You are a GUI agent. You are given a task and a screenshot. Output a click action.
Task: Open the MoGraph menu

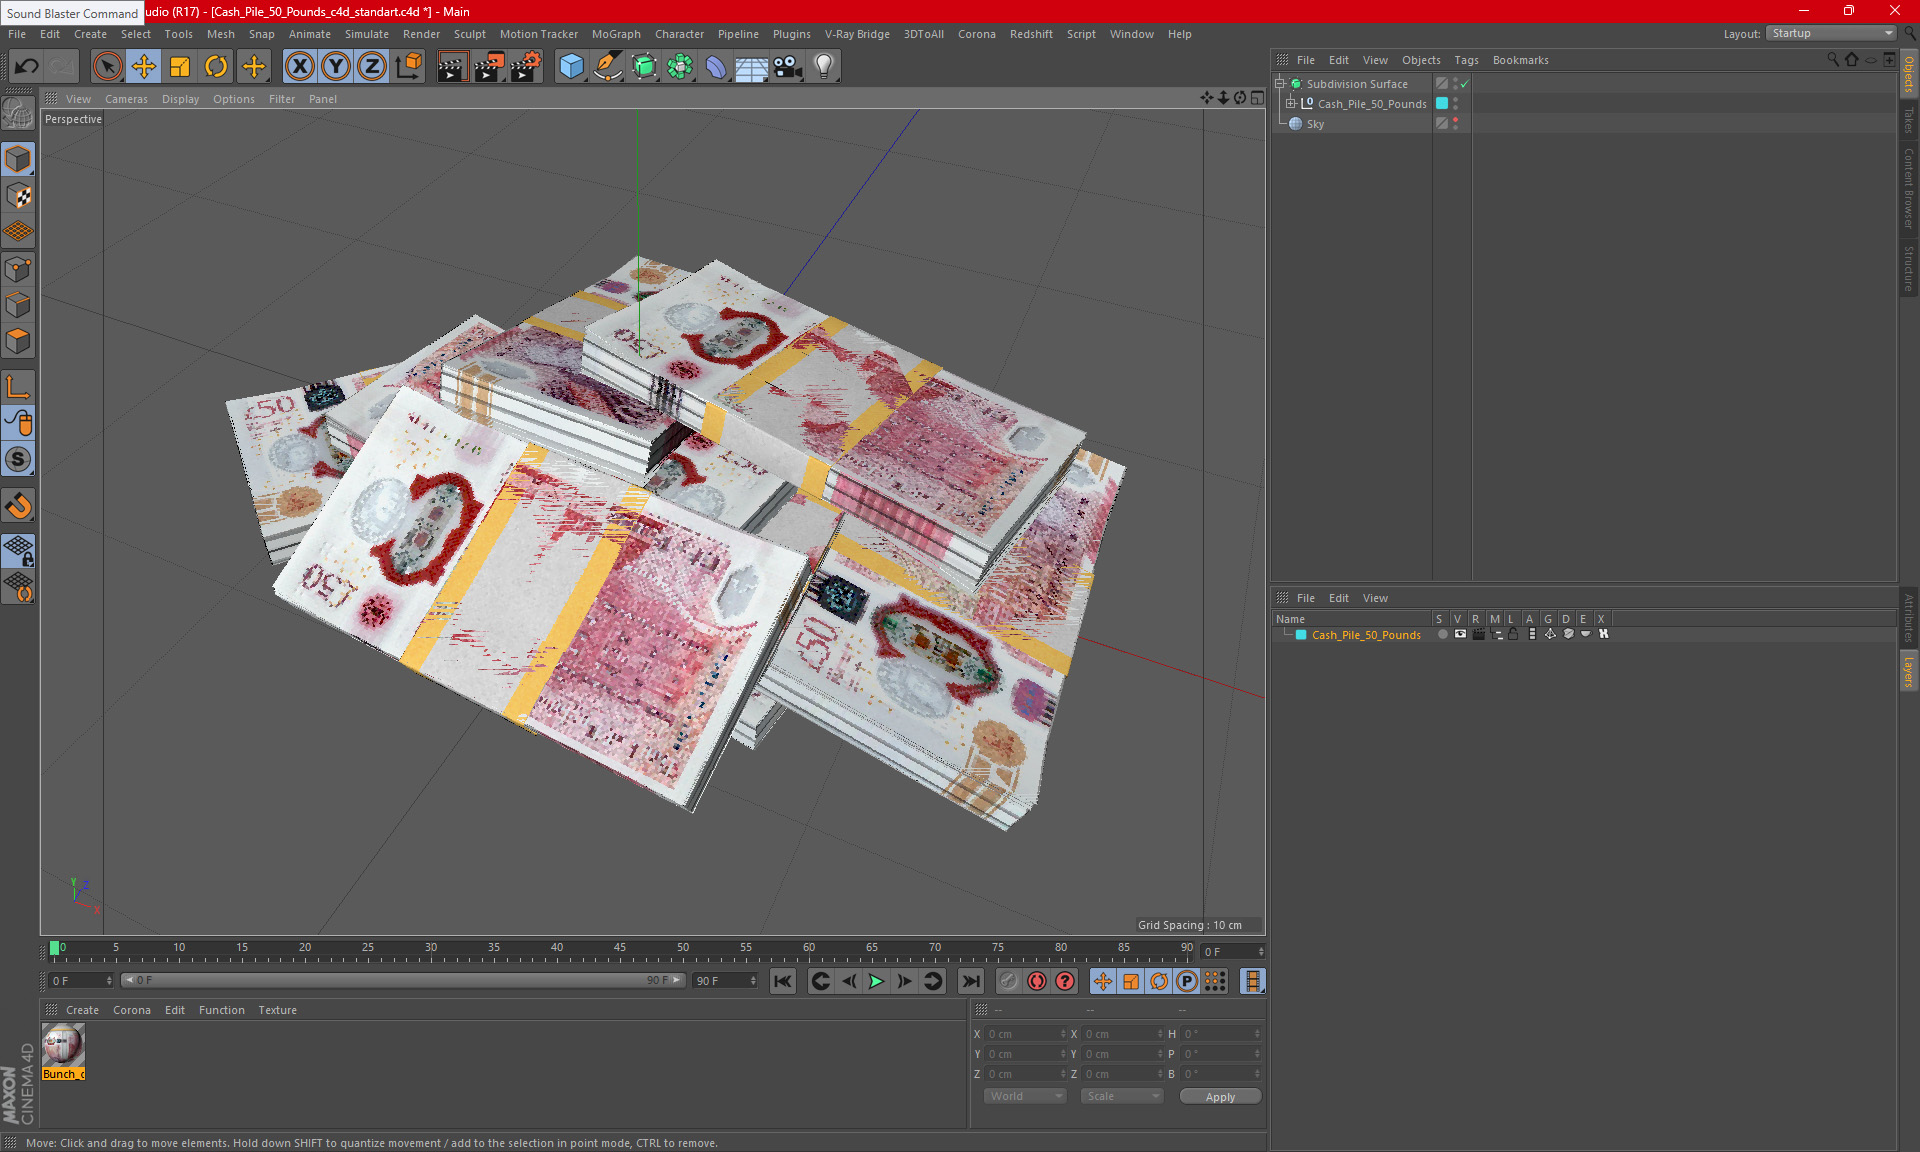tap(616, 34)
